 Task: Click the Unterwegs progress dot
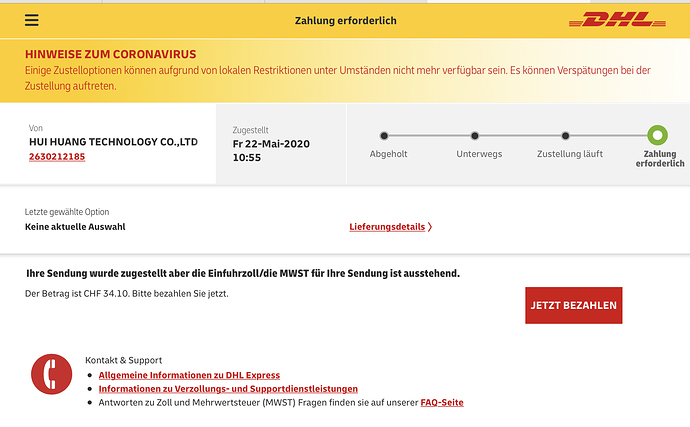(x=479, y=135)
